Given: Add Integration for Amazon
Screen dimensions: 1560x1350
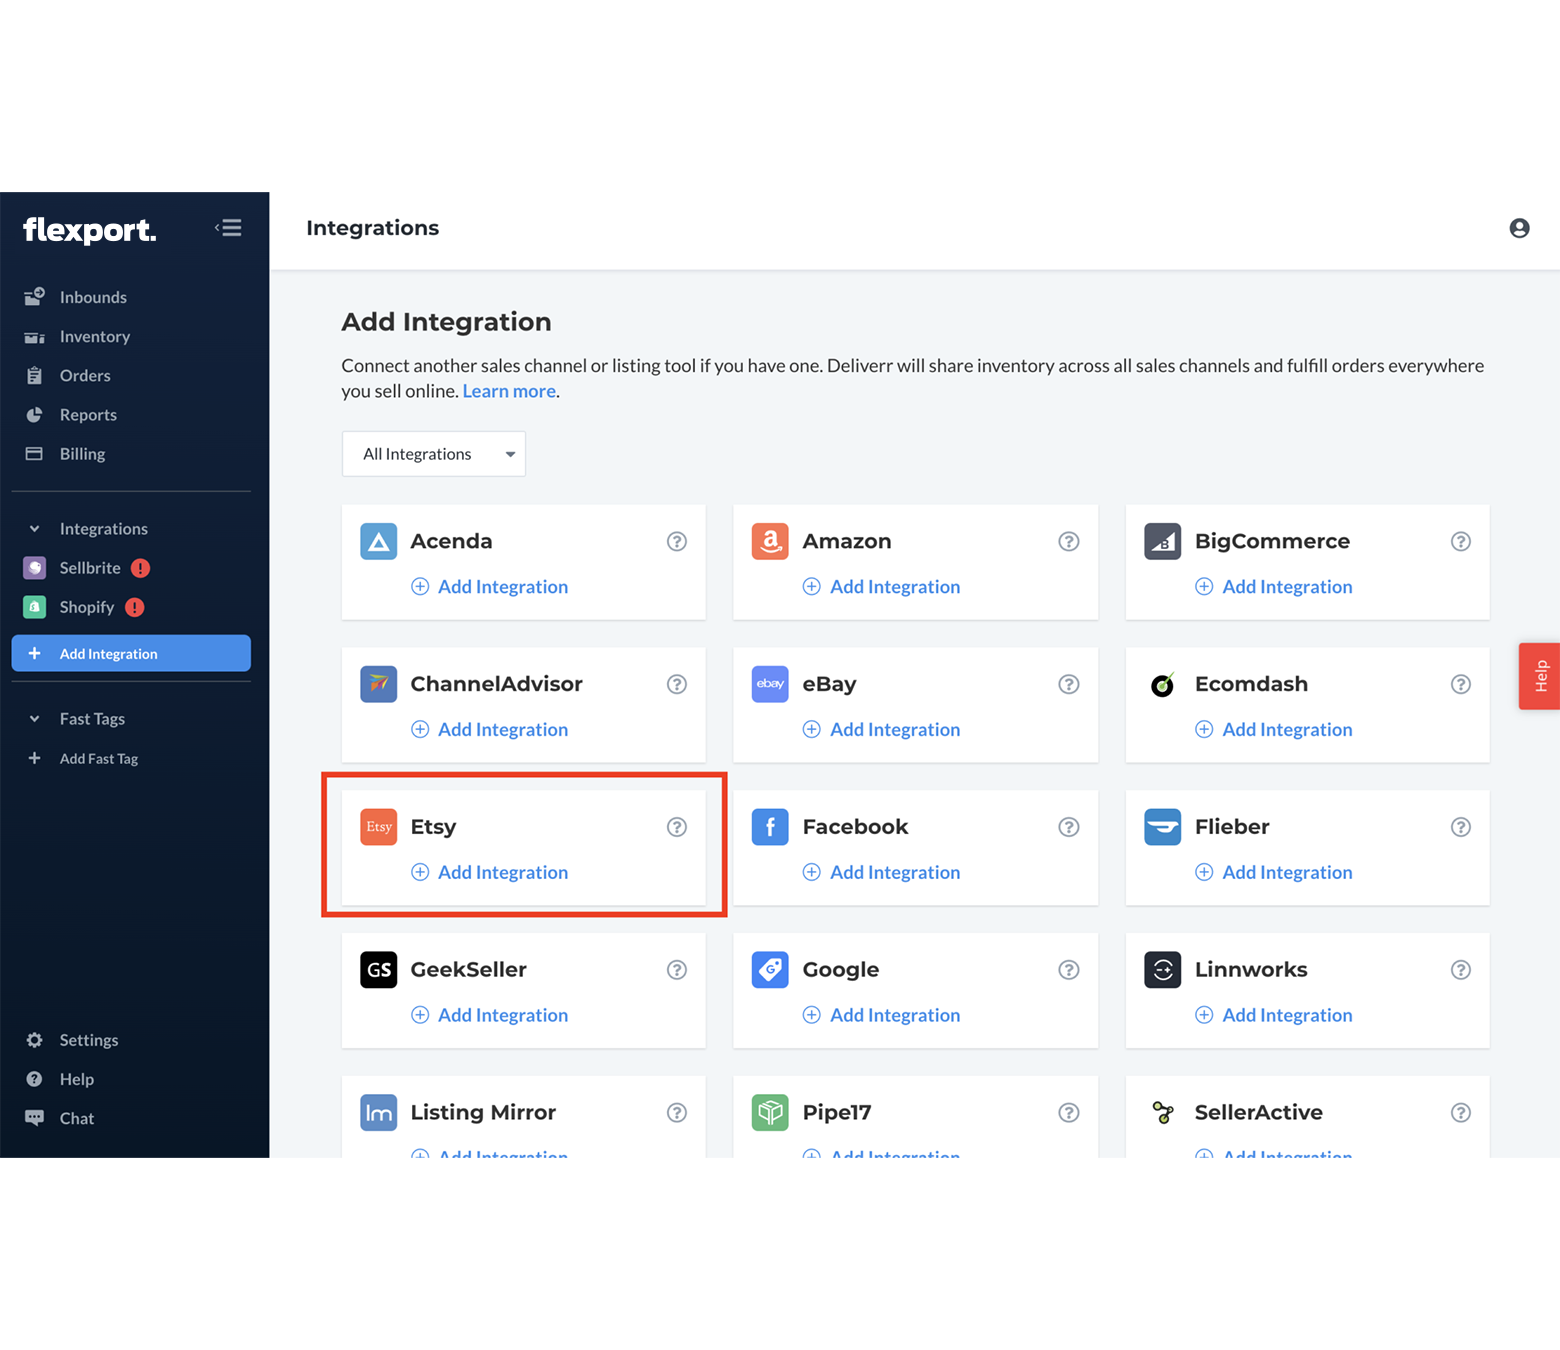Looking at the screenshot, I should [882, 587].
